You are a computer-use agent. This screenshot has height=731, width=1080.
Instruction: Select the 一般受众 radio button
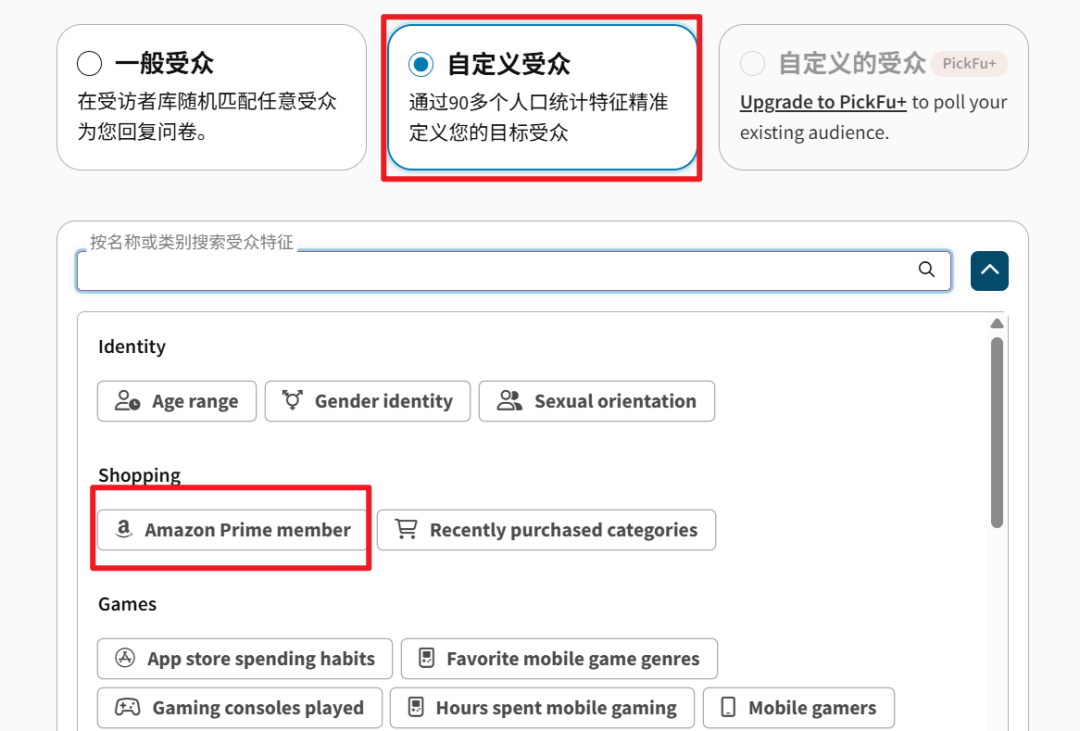90,63
